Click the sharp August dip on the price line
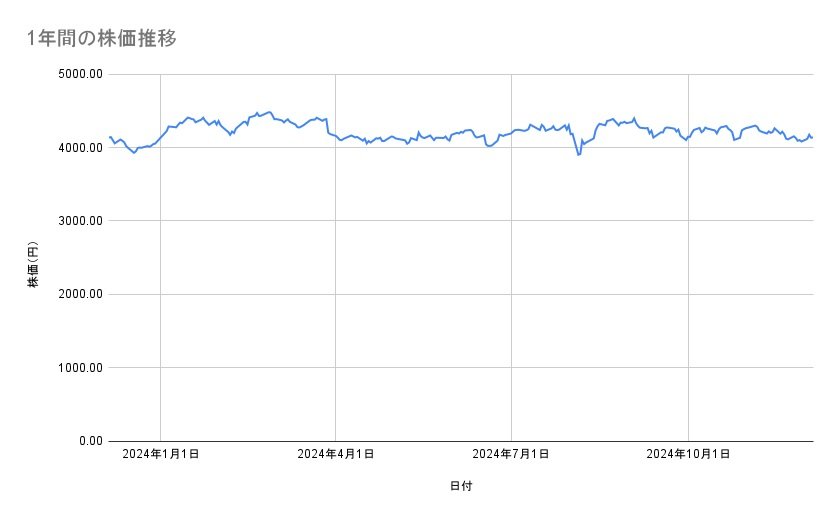Viewport: 839px width, 519px height. 578,154
